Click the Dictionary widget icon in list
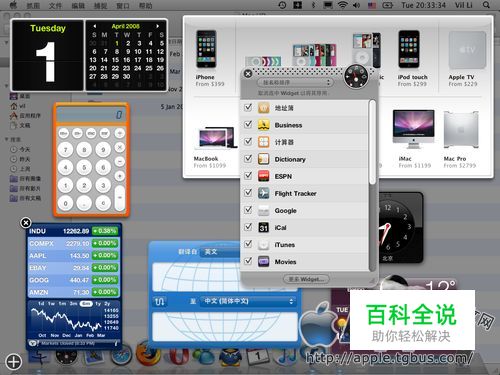Screen dimensions: 500x375 [264, 159]
